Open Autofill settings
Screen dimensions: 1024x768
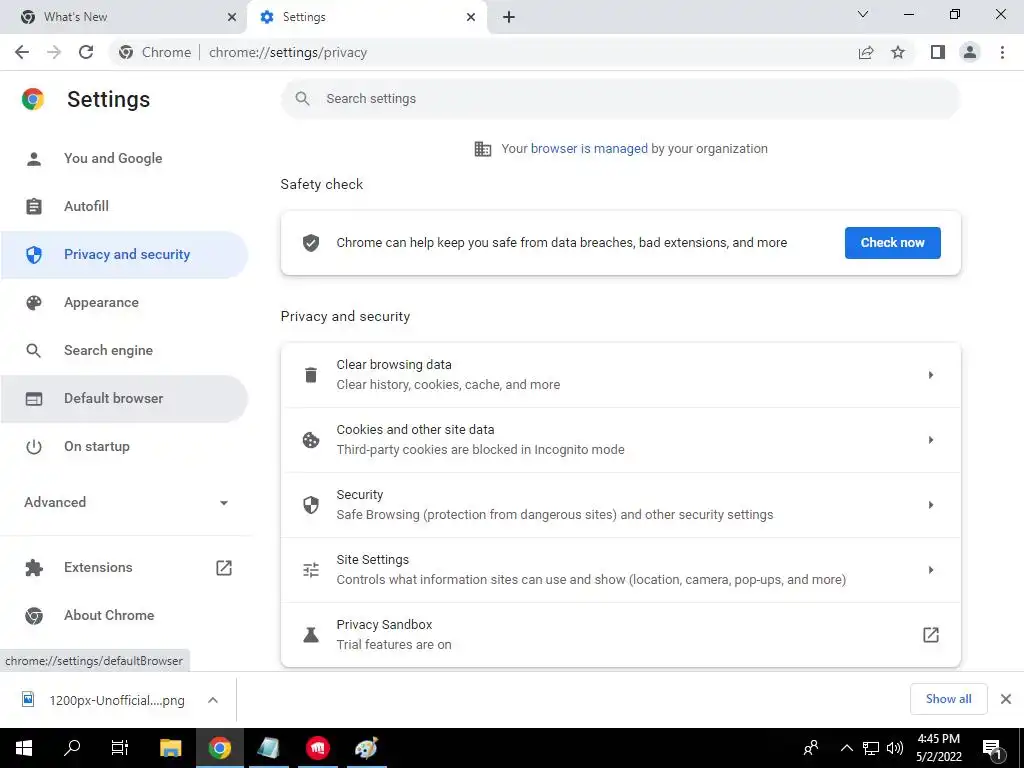click(x=124, y=206)
